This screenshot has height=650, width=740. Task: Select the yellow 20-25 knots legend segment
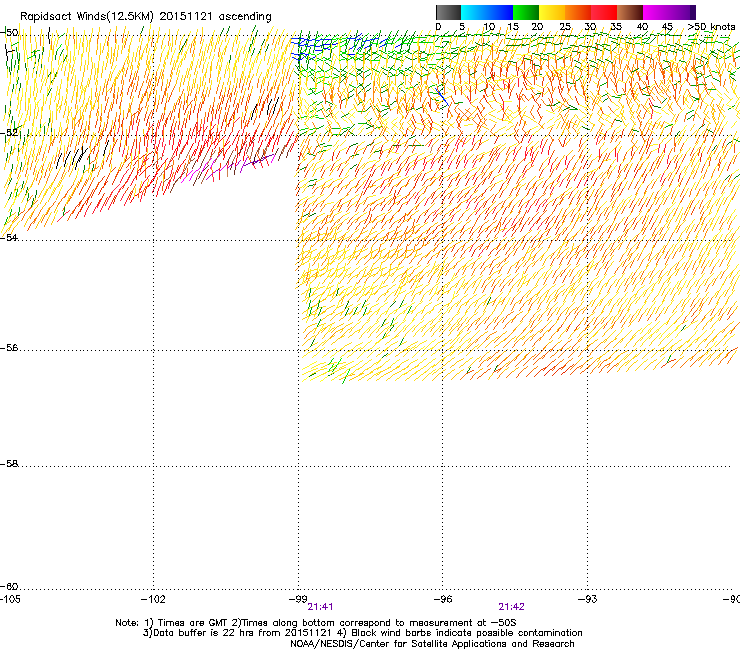pyautogui.click(x=552, y=12)
